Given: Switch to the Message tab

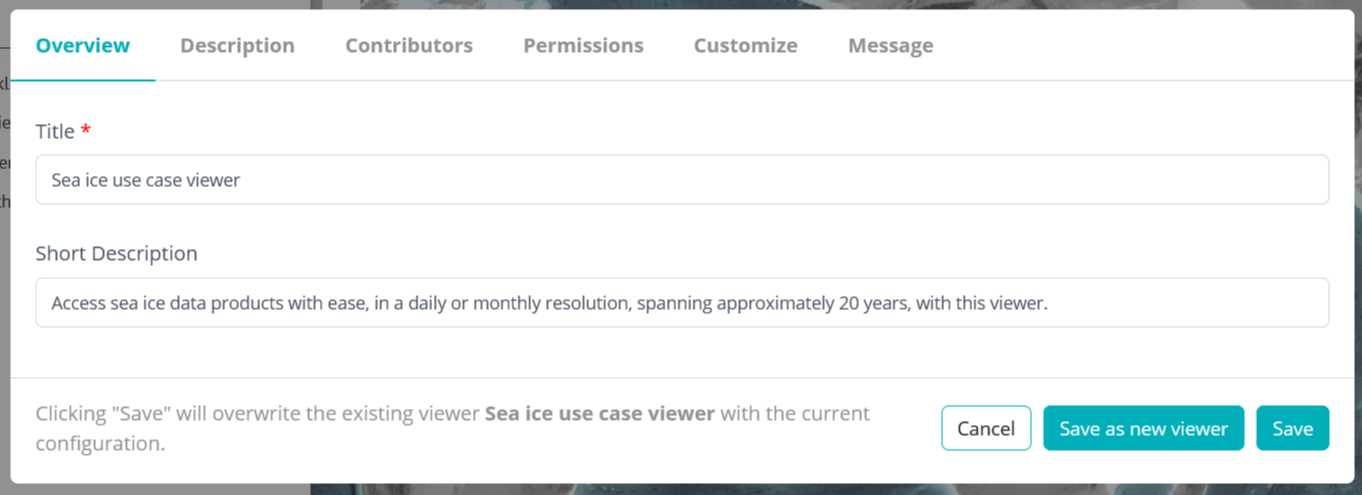Looking at the screenshot, I should (890, 46).
